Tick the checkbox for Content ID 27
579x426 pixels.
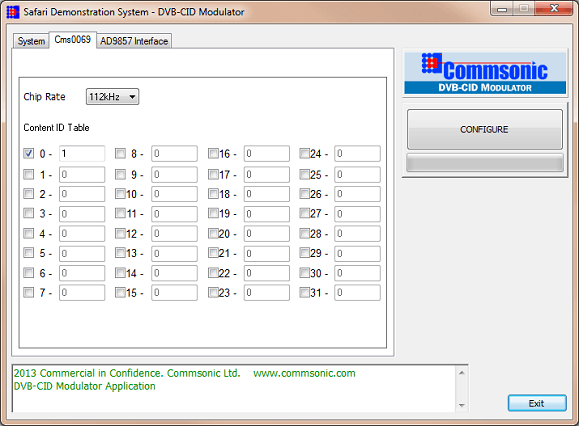click(x=304, y=213)
